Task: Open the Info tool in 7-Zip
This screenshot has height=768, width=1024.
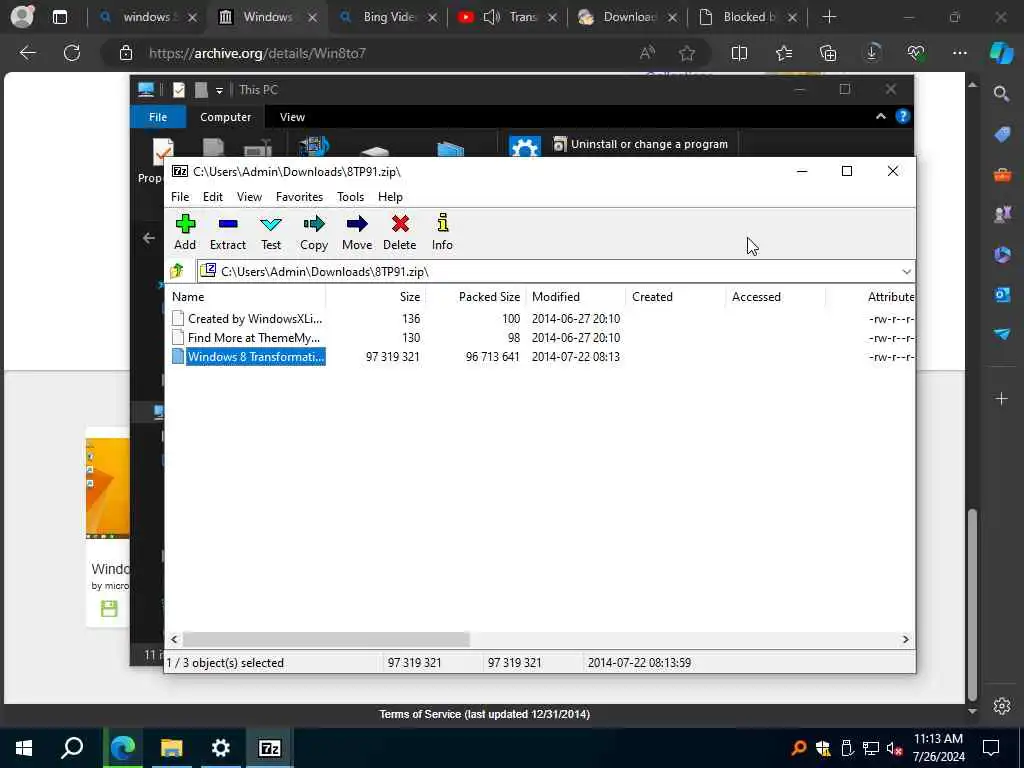Action: click(x=442, y=232)
